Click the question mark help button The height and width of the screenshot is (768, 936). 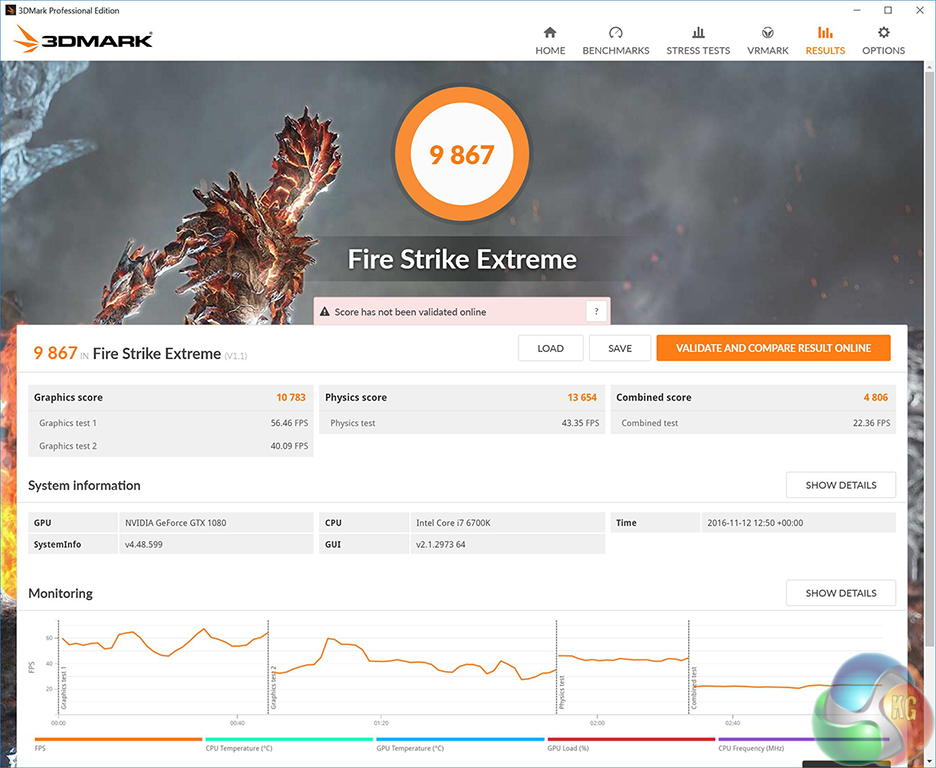click(596, 311)
